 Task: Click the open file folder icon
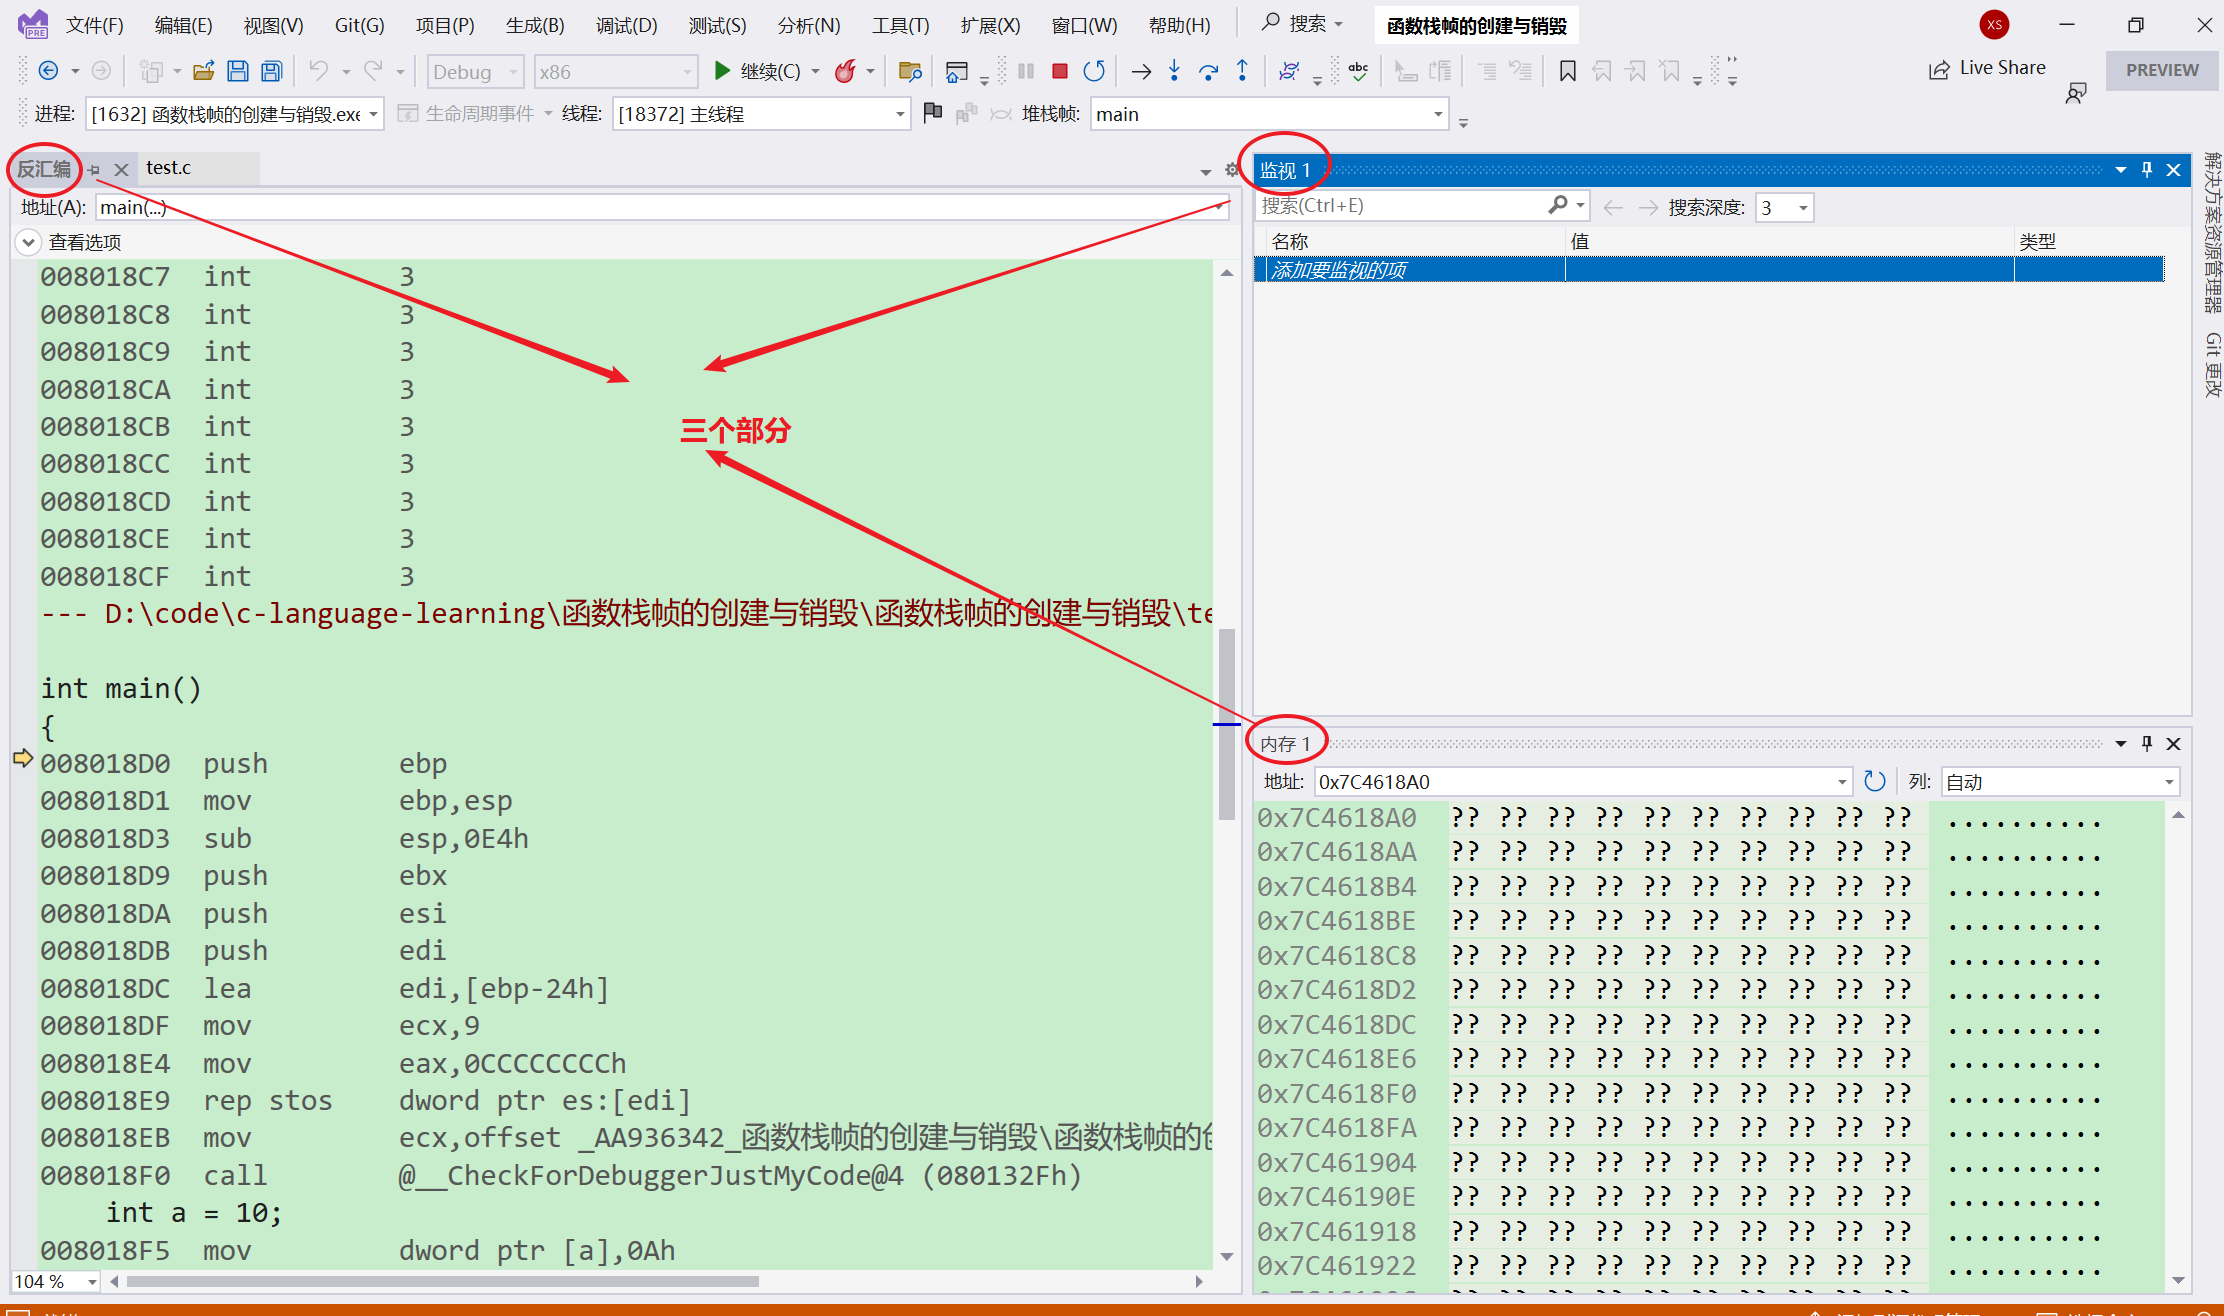204,71
